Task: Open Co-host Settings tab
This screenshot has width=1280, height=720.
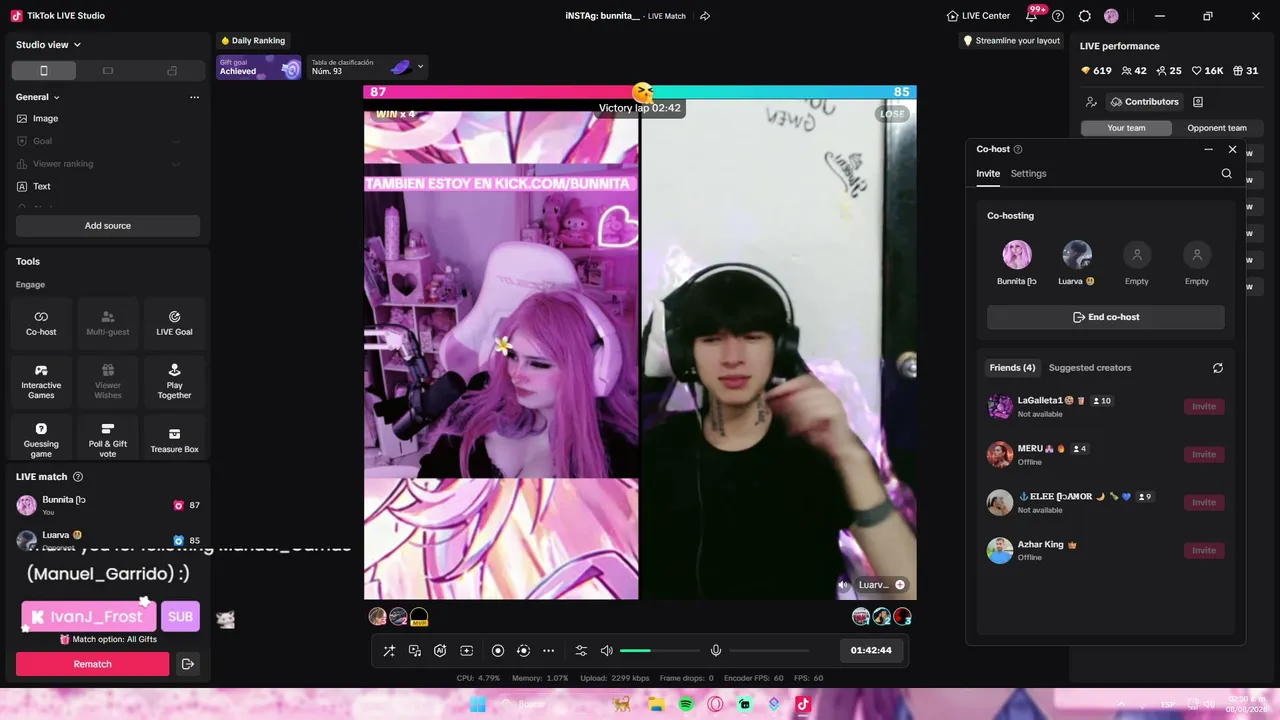Action: pos(1028,174)
